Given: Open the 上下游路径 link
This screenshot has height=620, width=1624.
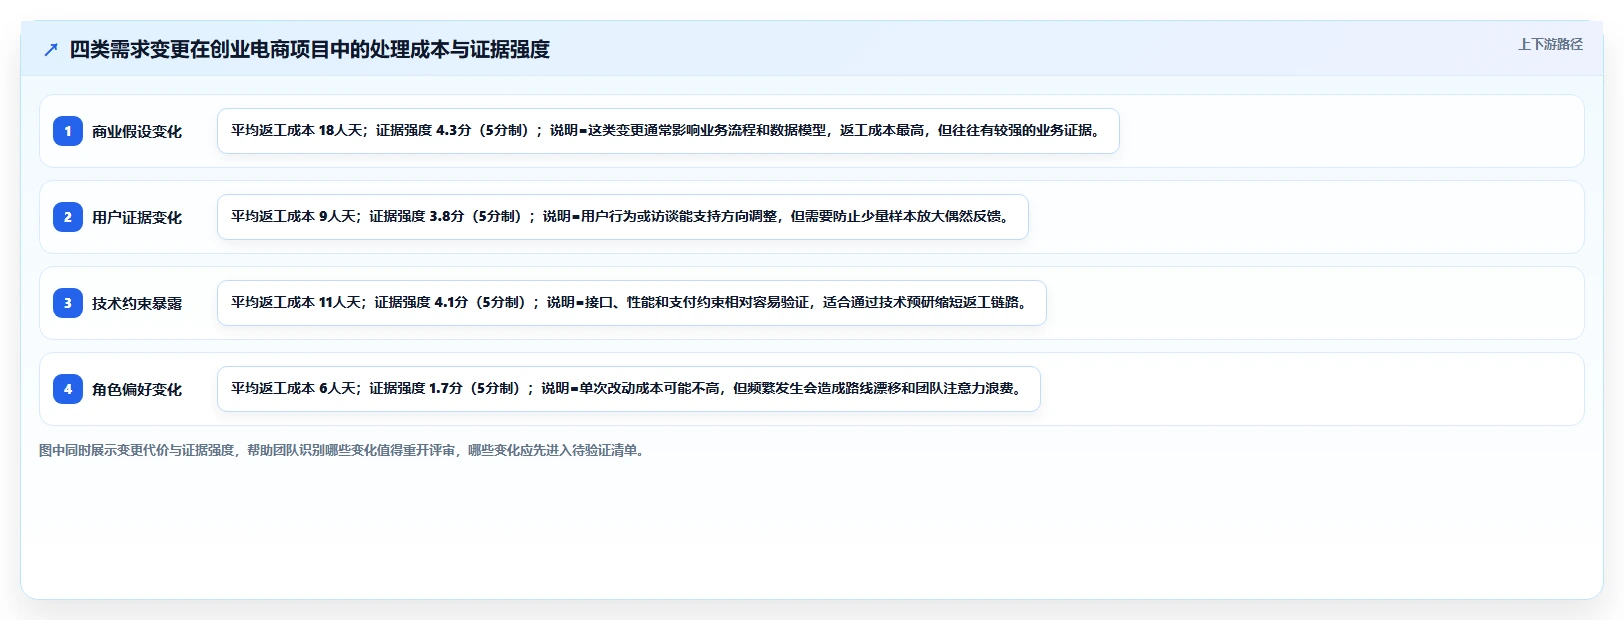Looking at the screenshot, I should point(1550,44).
